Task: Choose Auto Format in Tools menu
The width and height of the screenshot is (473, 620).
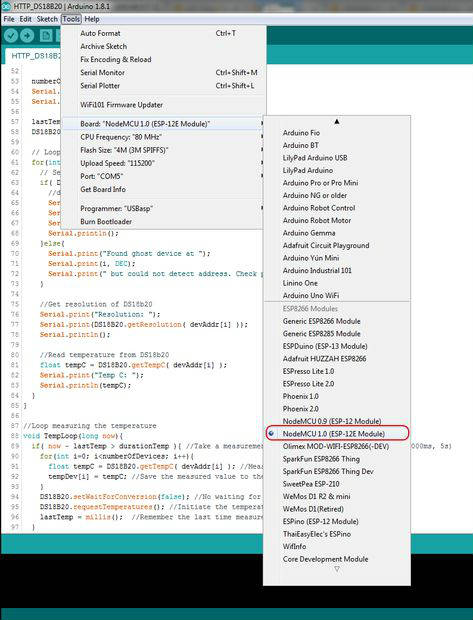Action: click(163, 33)
